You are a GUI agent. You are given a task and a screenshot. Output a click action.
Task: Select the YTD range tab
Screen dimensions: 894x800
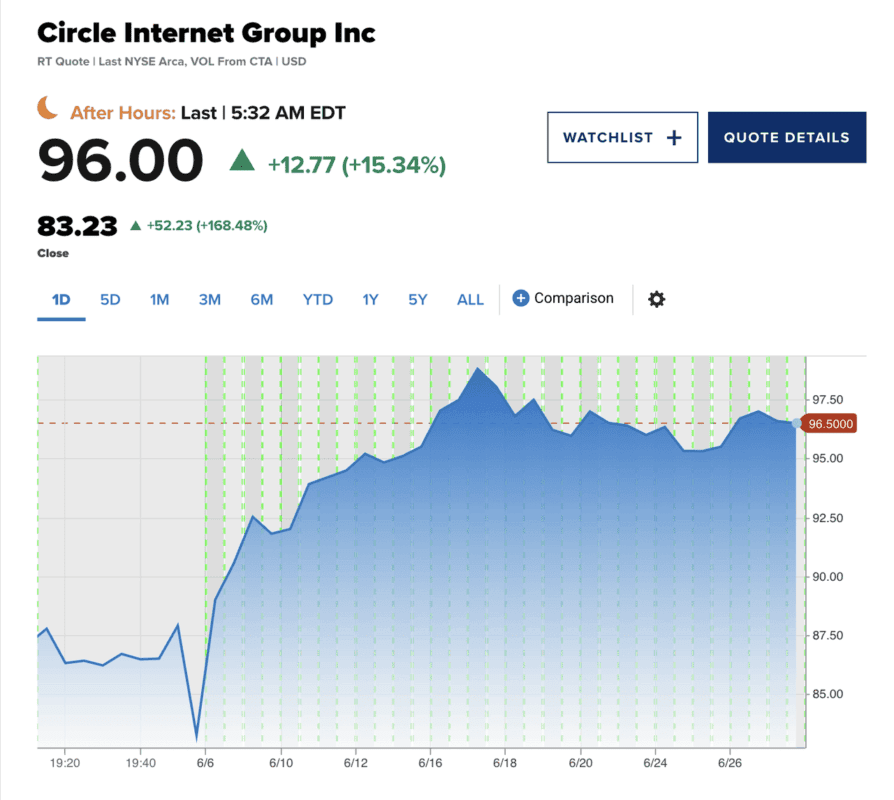pos(318,299)
